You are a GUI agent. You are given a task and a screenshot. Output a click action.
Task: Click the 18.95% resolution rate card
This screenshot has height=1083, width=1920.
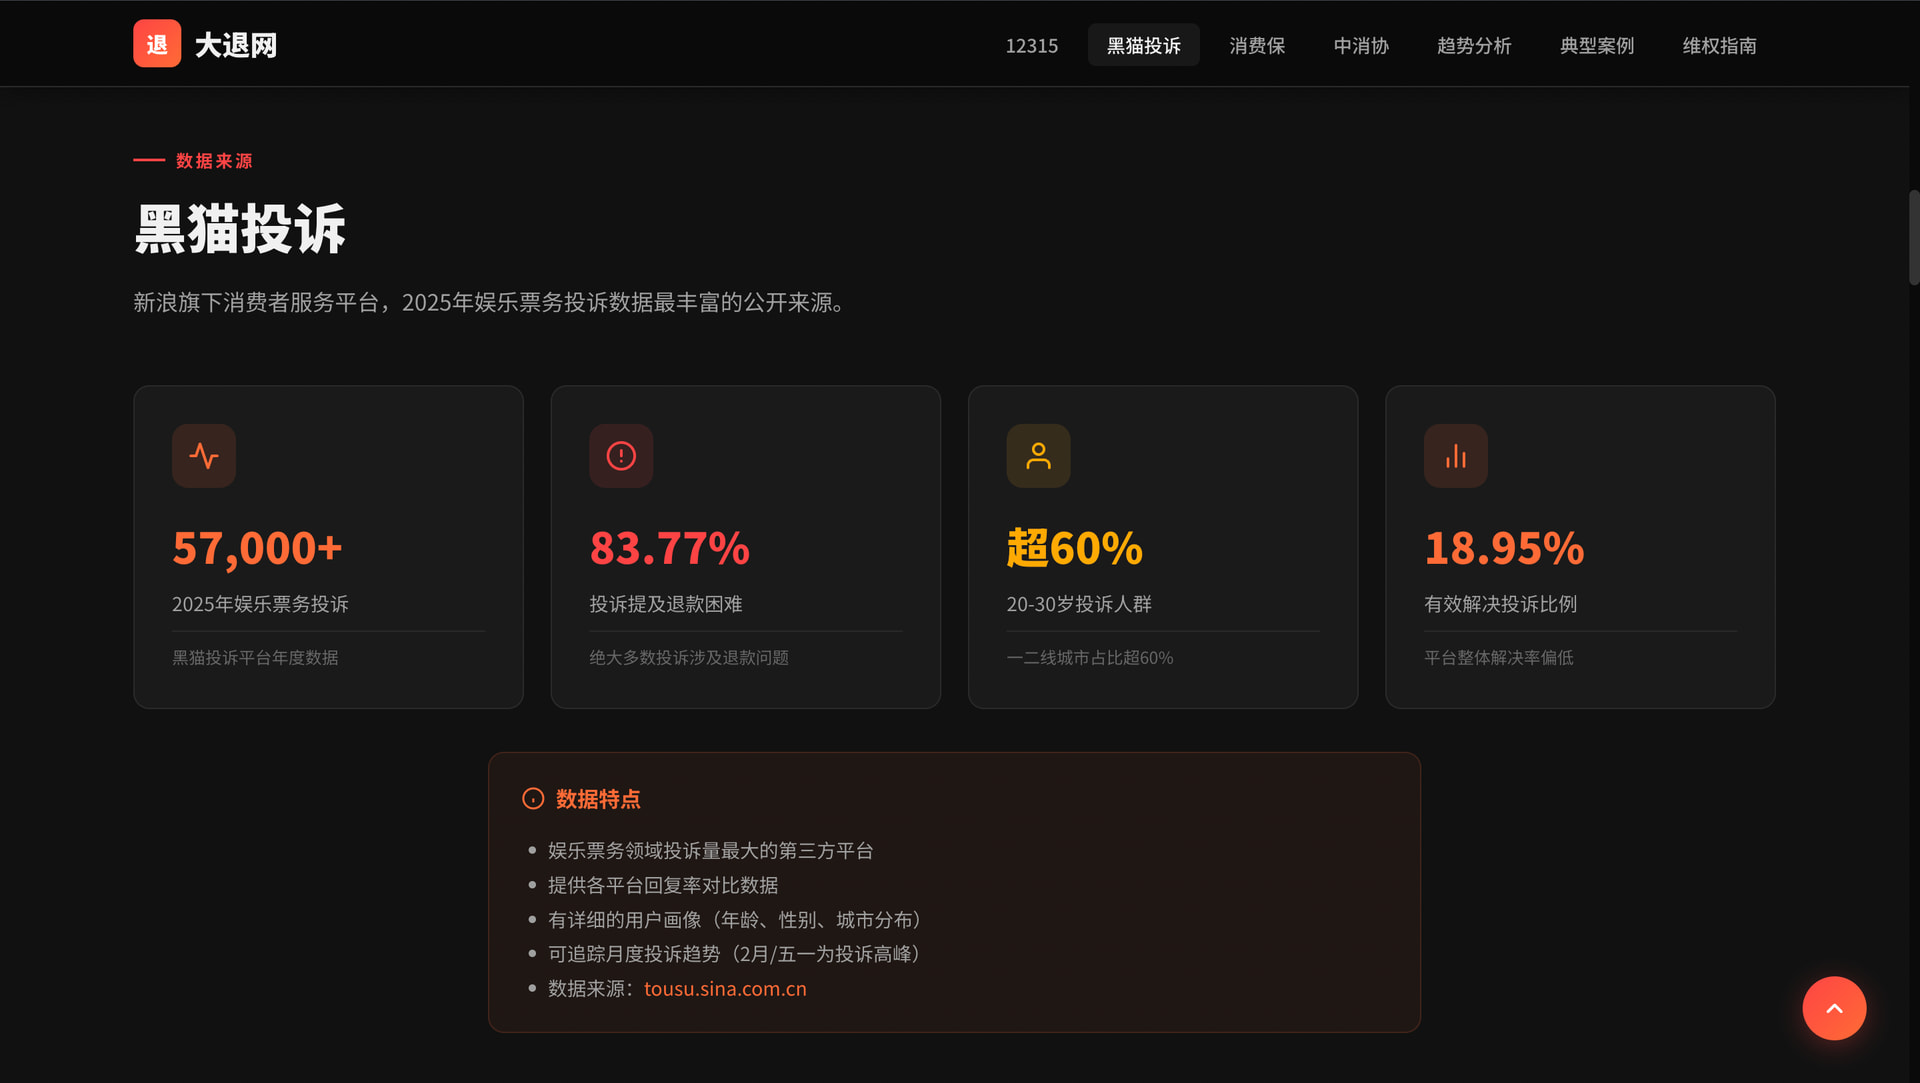pyautogui.click(x=1580, y=547)
